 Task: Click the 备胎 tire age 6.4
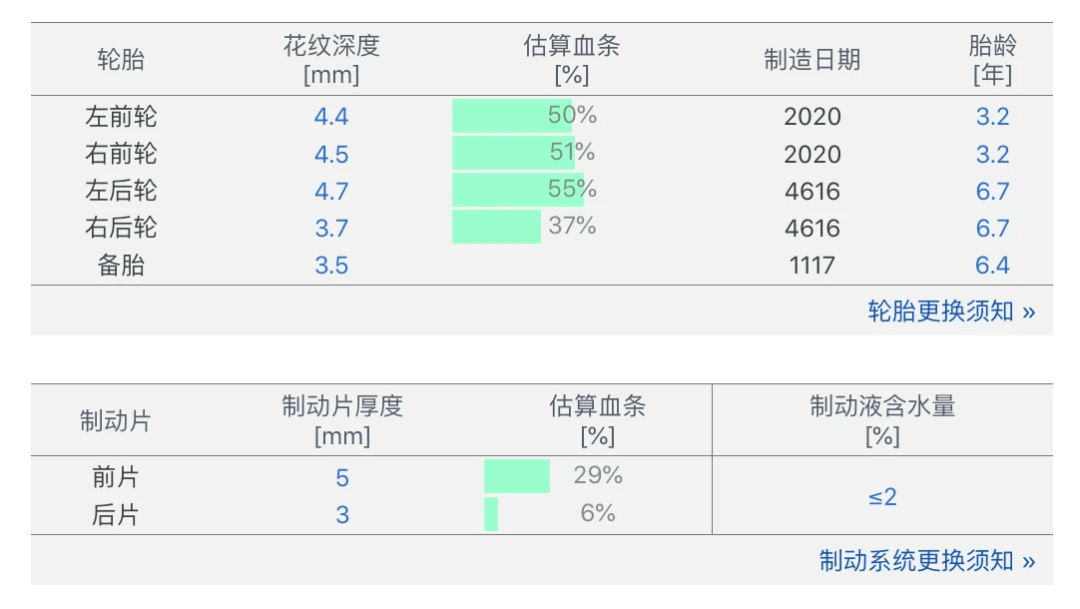point(992,265)
